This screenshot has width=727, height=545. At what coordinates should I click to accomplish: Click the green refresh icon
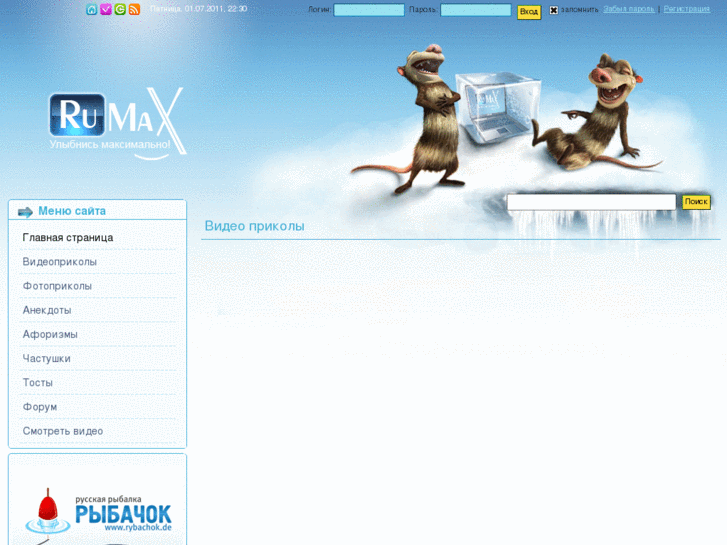click(120, 9)
